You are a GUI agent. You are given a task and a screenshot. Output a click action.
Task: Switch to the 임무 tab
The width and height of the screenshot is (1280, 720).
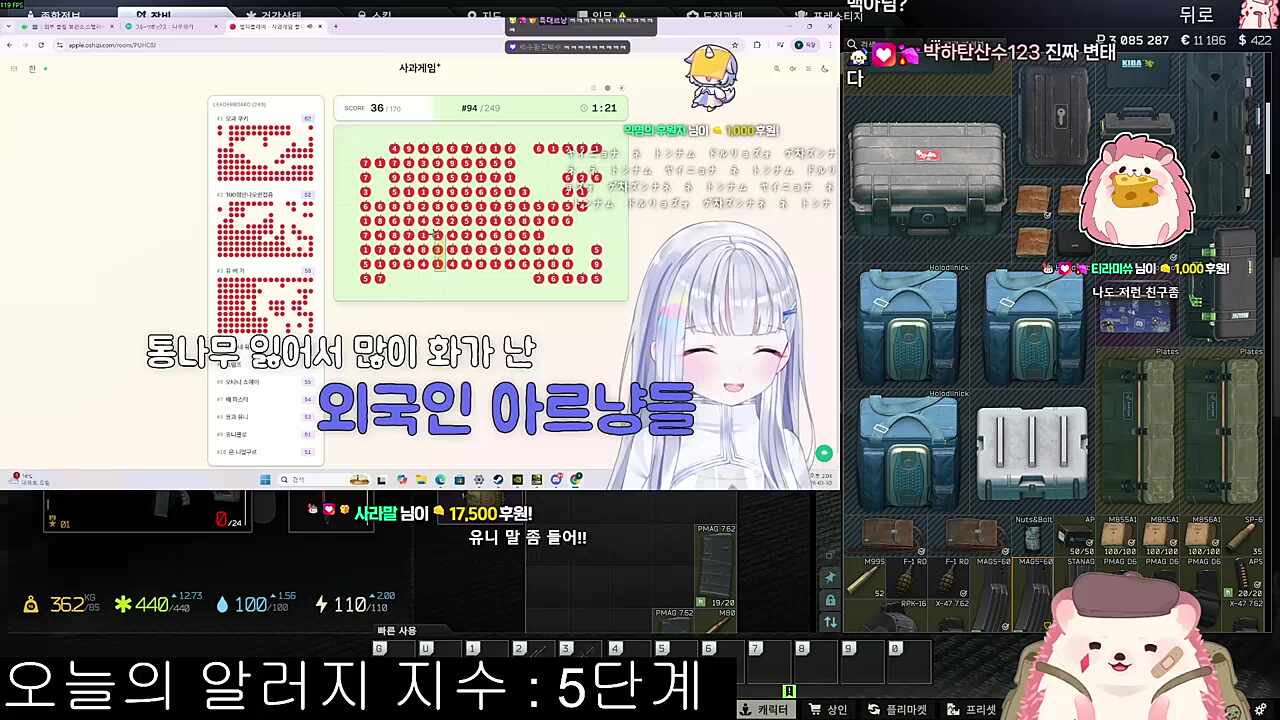pyautogui.click(x=602, y=16)
